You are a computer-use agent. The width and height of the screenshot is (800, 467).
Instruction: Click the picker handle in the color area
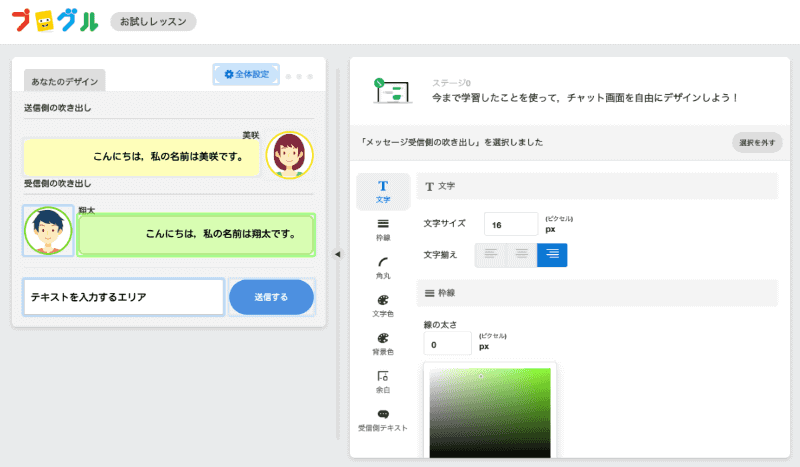[x=481, y=376]
